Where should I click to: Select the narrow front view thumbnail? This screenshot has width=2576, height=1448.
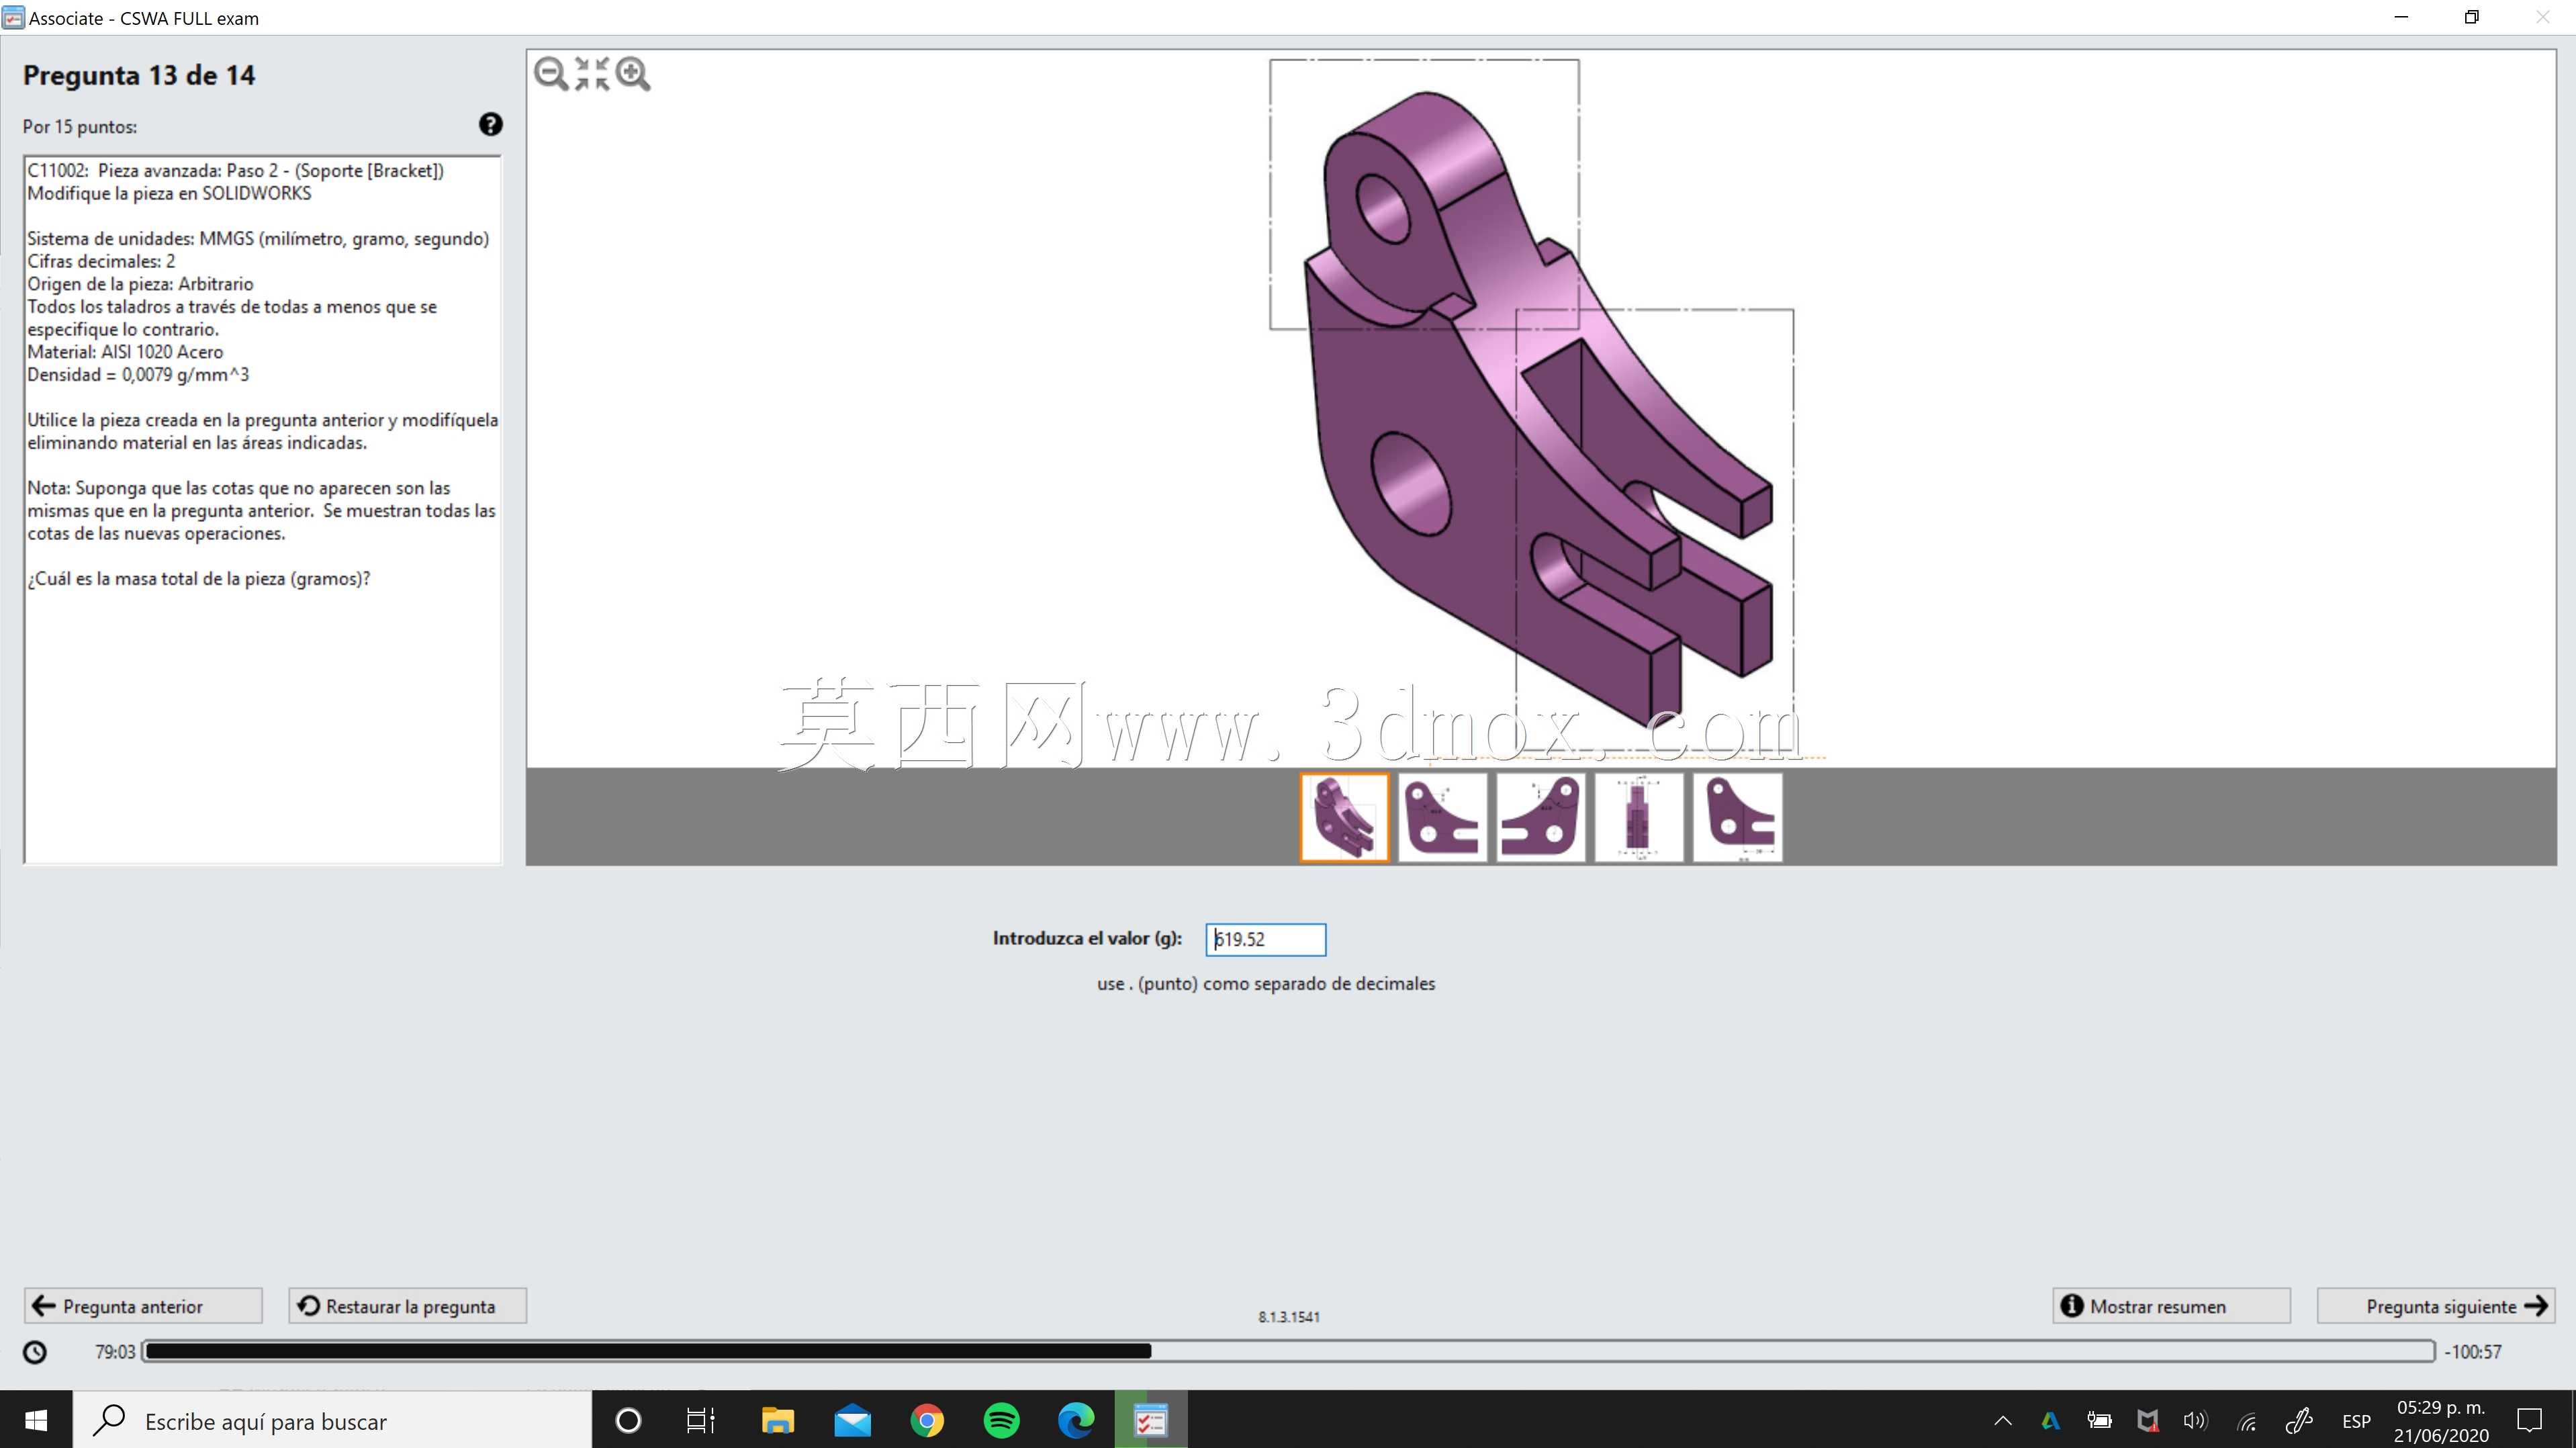(x=1639, y=817)
